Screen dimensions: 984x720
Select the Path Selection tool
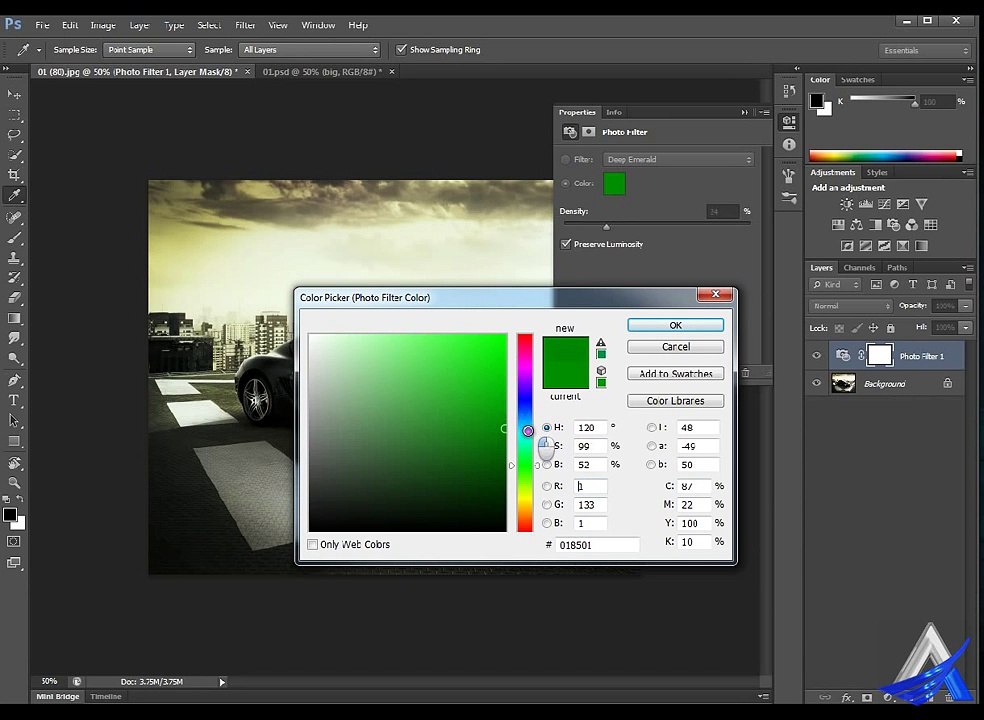point(14,421)
